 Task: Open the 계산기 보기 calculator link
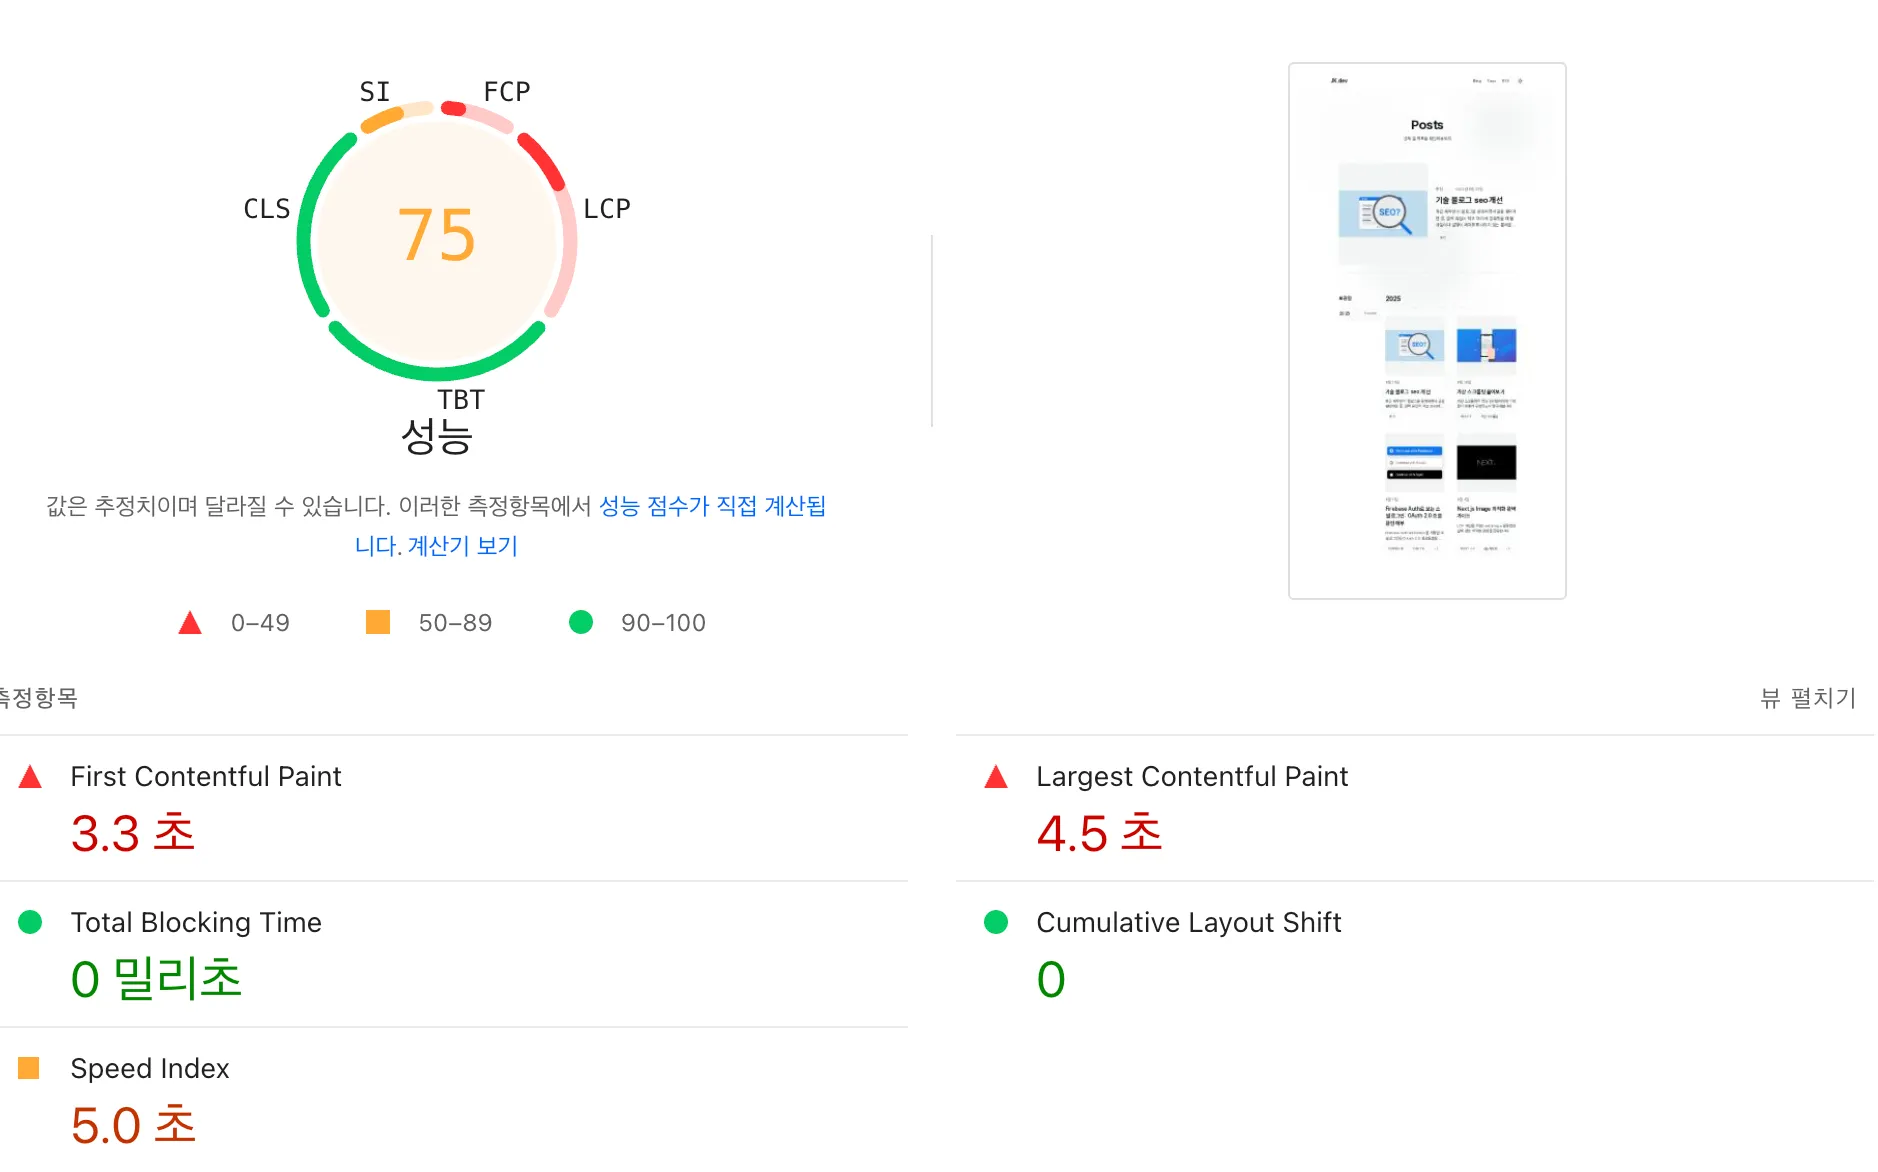click(461, 545)
